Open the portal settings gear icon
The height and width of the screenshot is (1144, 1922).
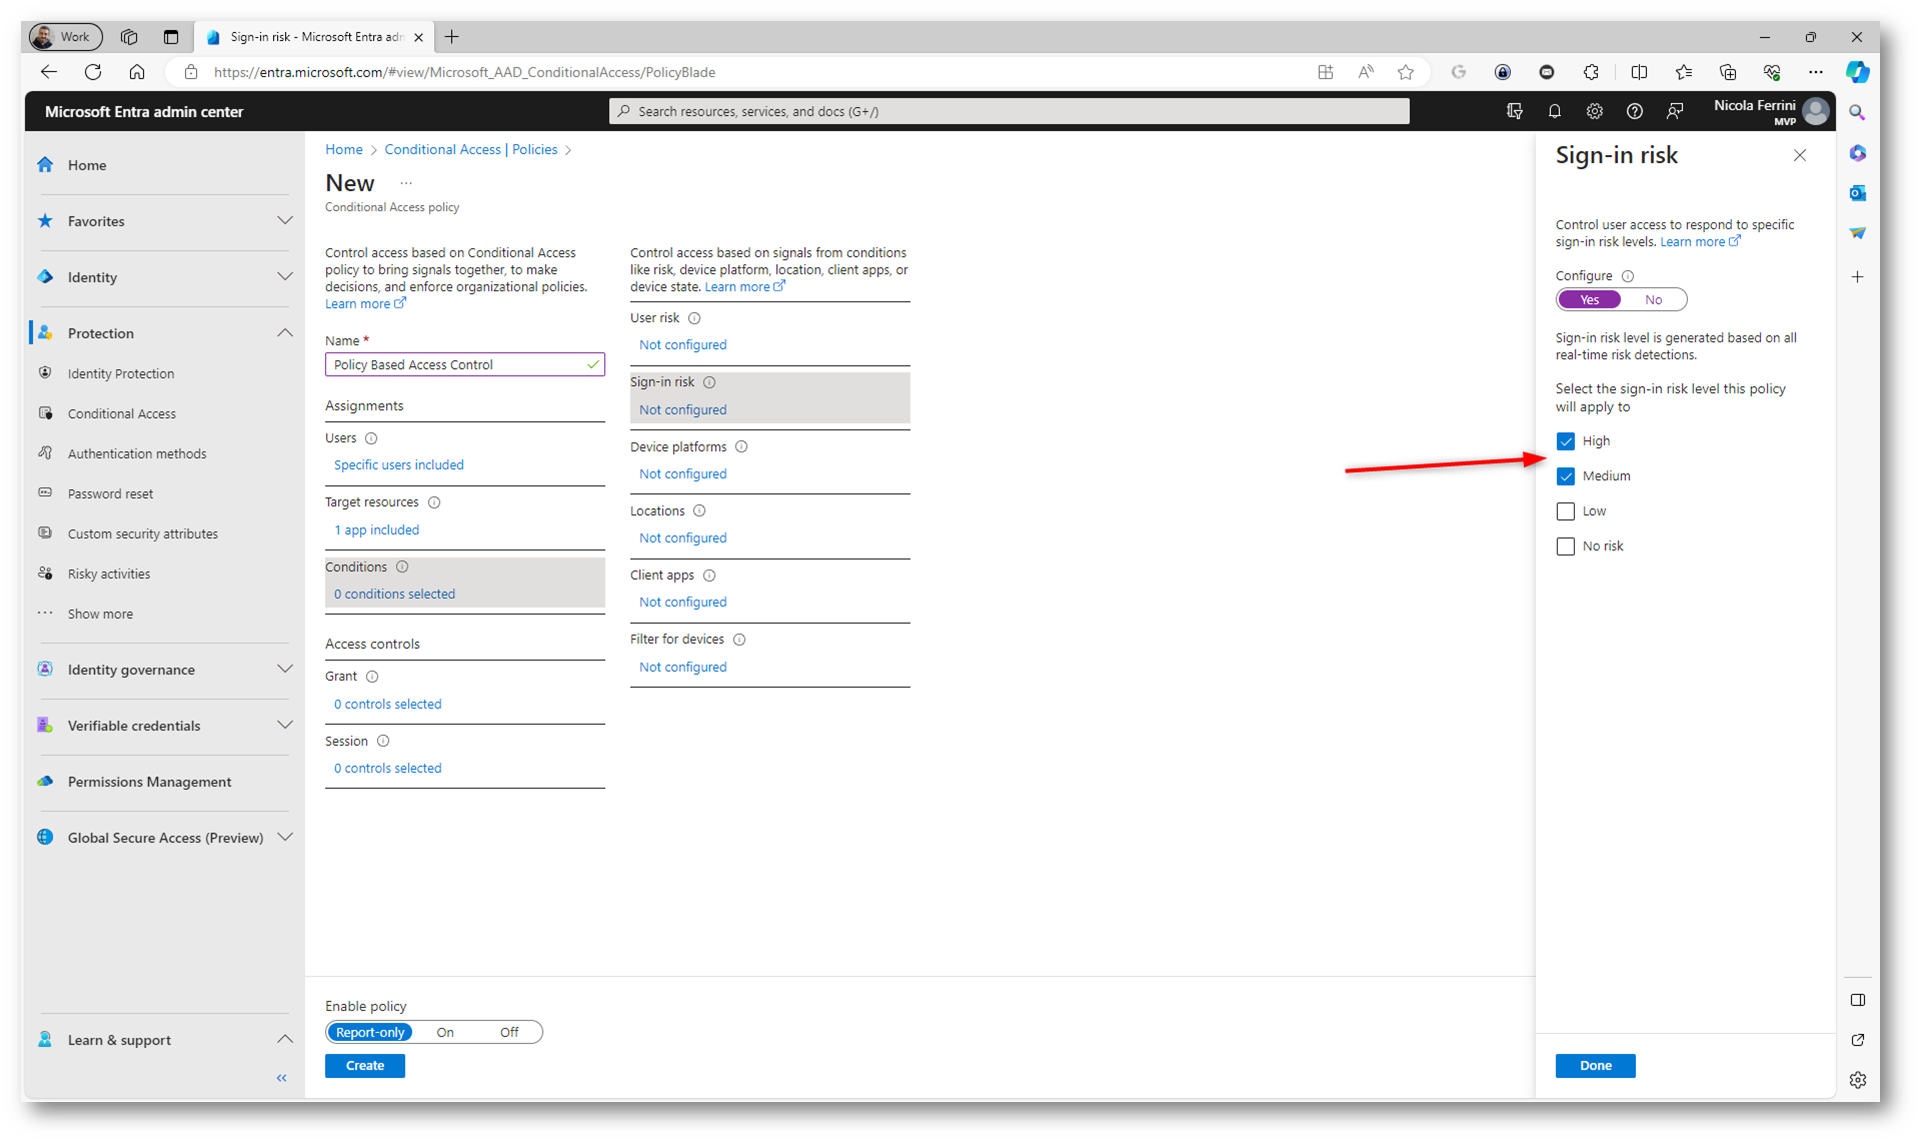[x=1594, y=111]
